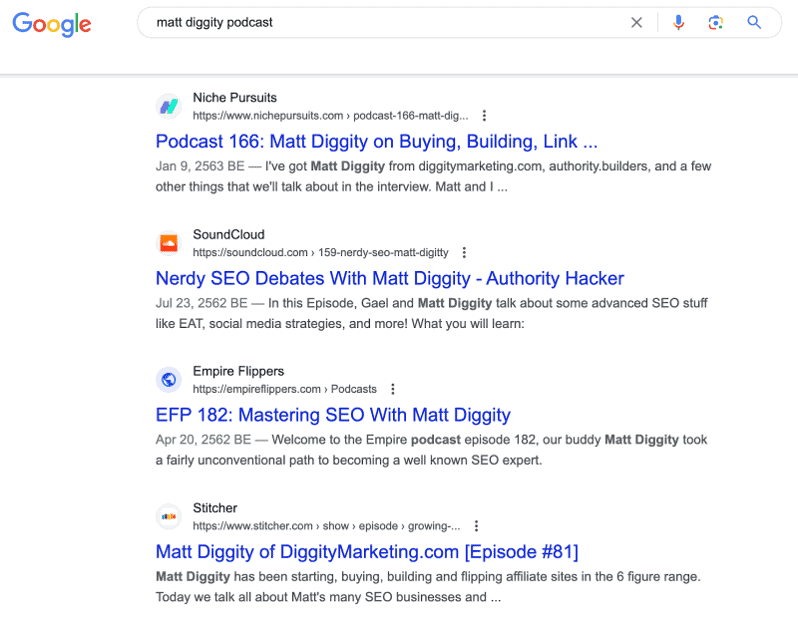Click the Niche Pursuits favicon
This screenshot has width=798, height=628.
(169, 106)
